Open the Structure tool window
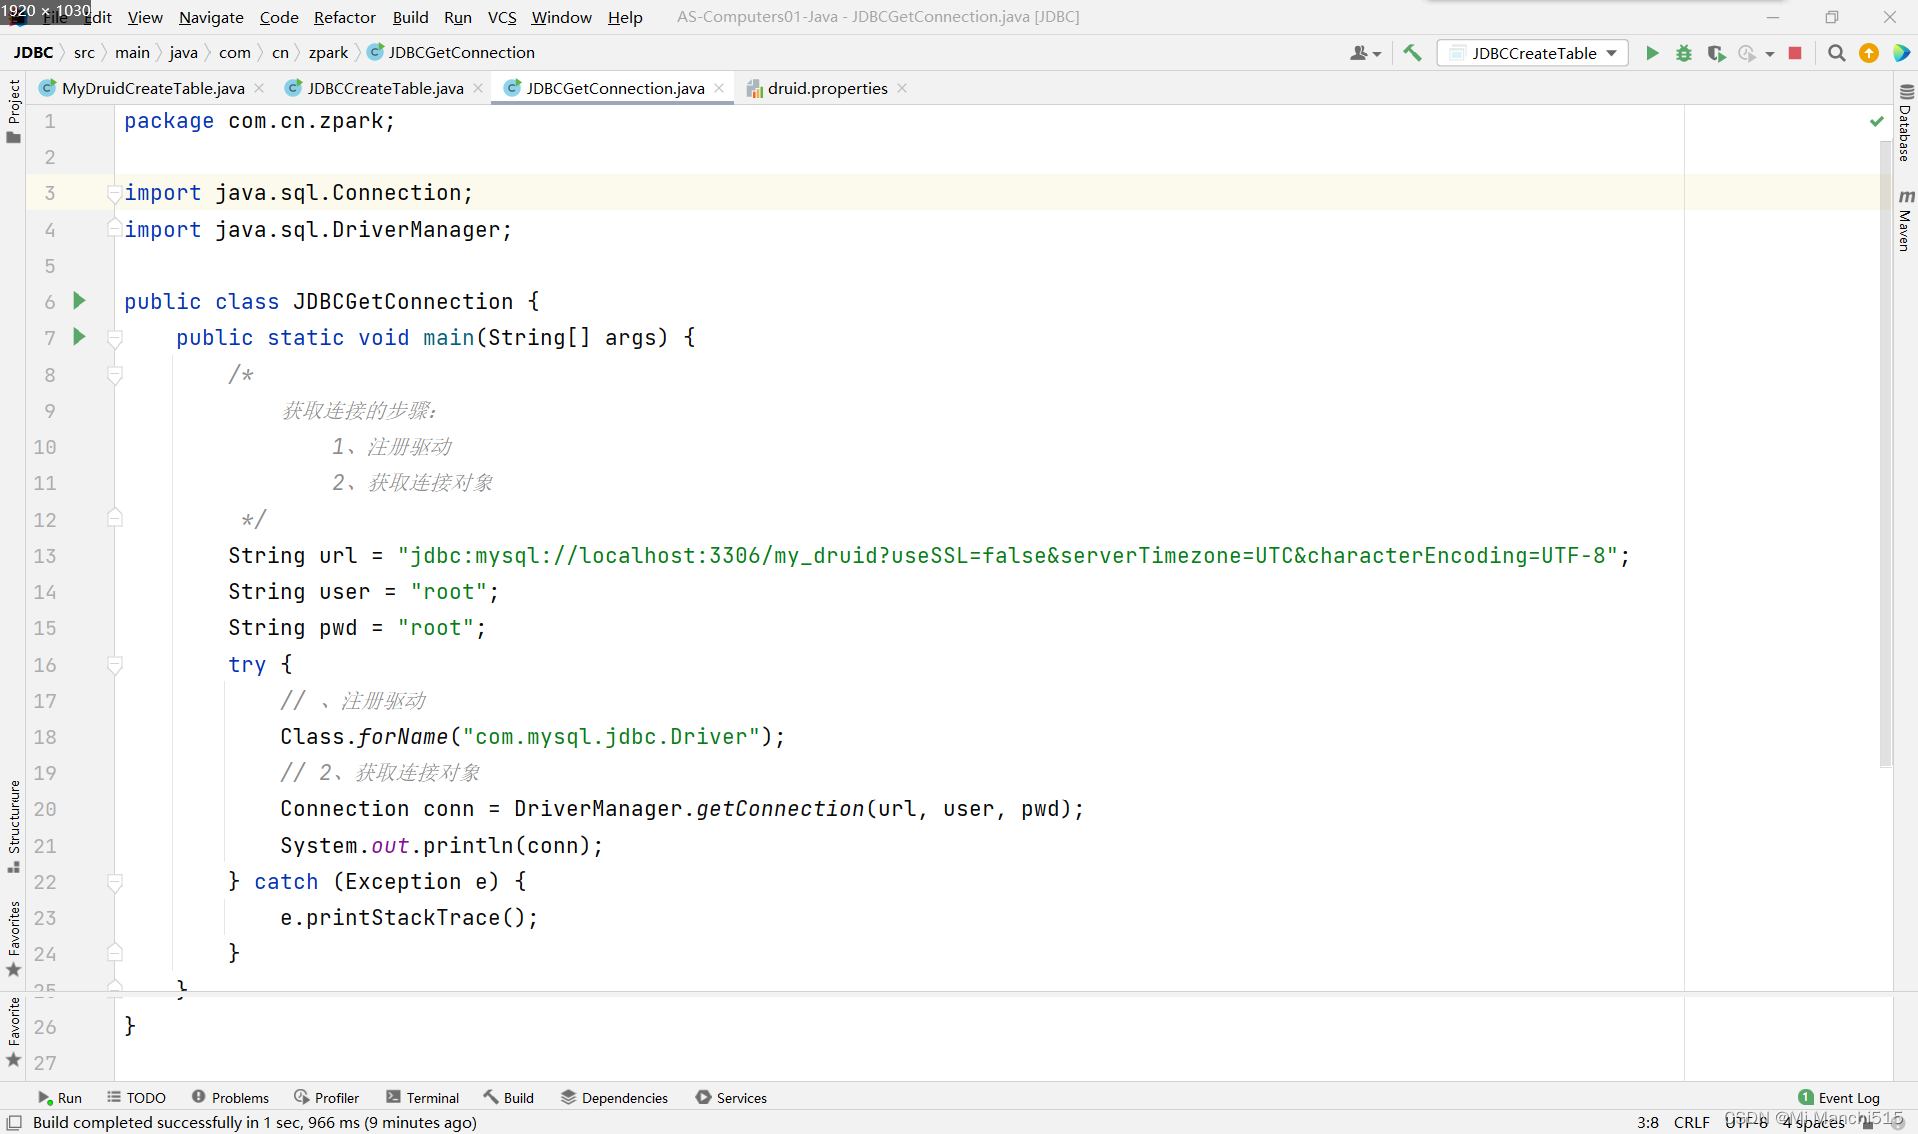The width and height of the screenshot is (1918, 1134). click(13, 826)
